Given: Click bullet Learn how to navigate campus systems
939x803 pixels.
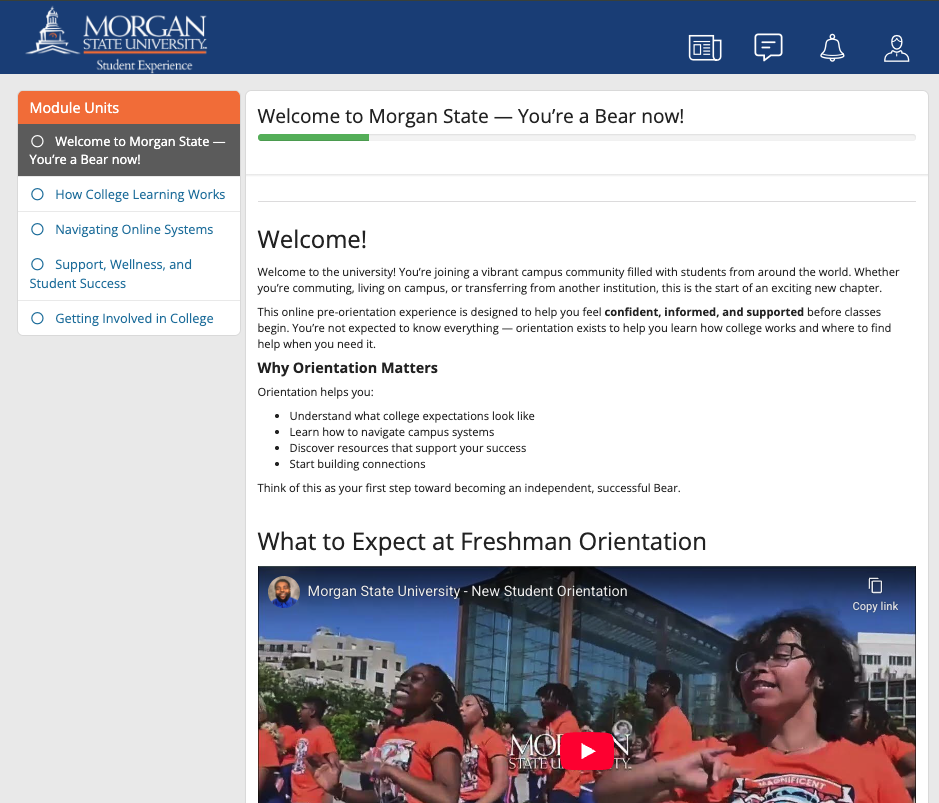Looking at the screenshot, I should click(392, 432).
